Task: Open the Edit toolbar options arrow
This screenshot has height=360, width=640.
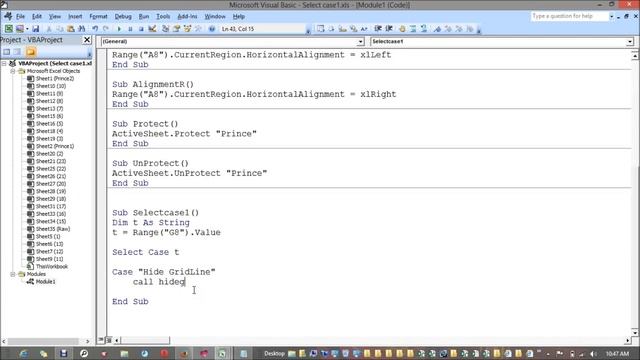Action: 479,29
